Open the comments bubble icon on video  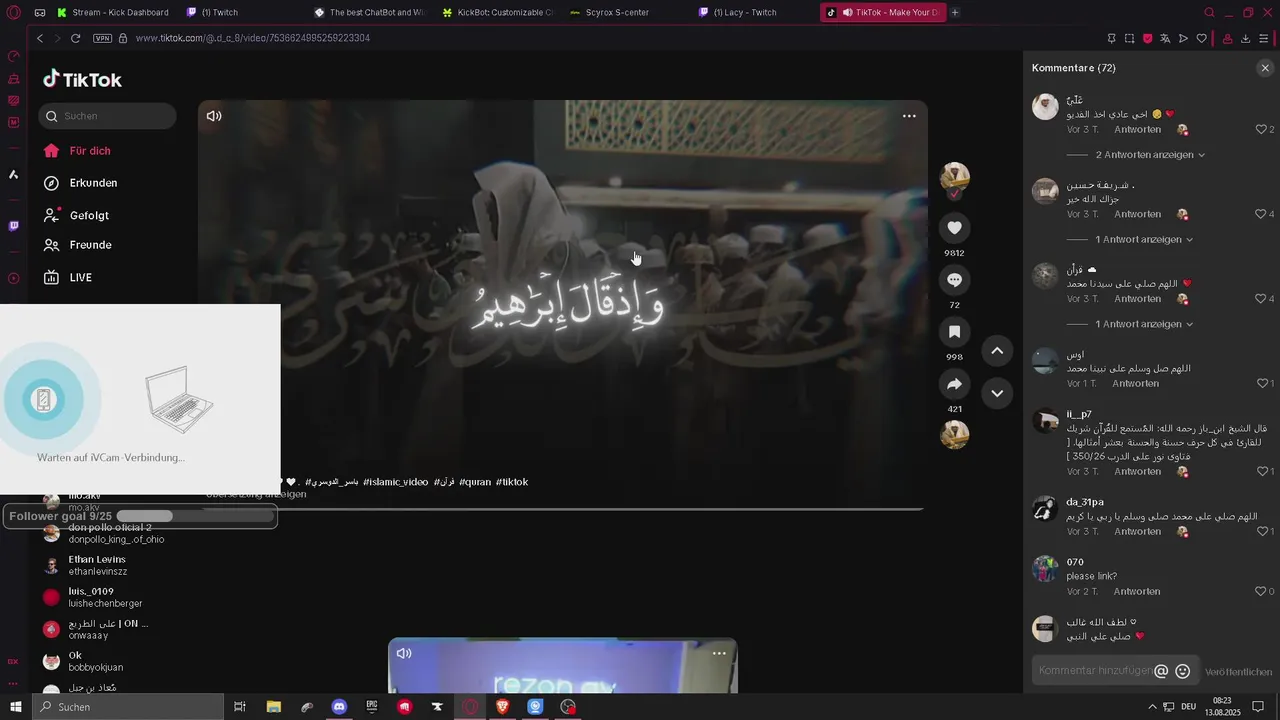point(954,280)
